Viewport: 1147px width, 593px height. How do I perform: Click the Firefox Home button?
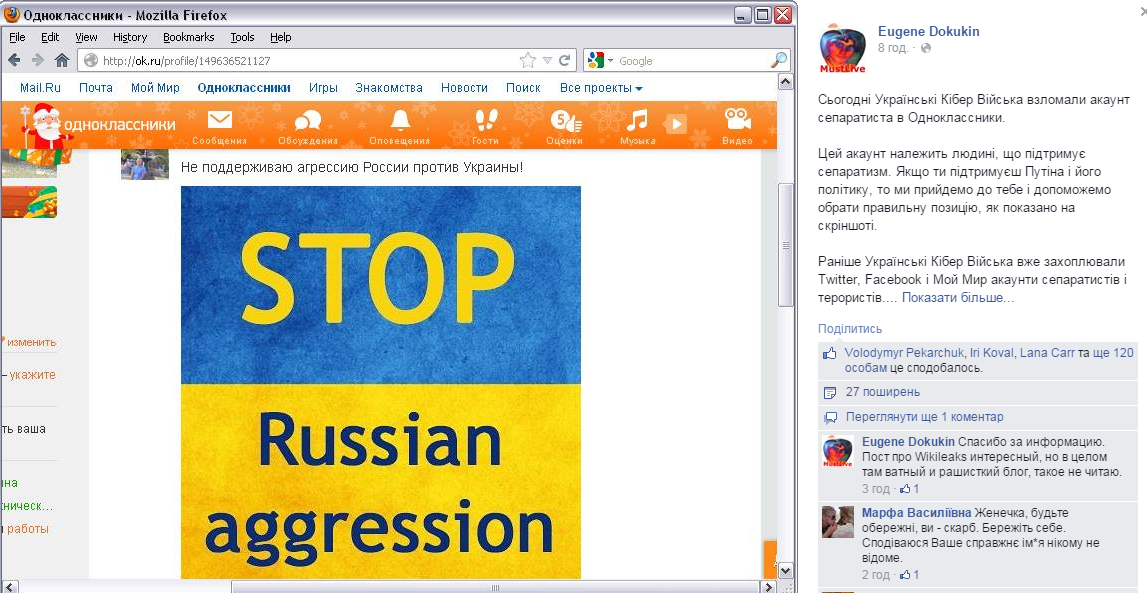click(x=62, y=60)
